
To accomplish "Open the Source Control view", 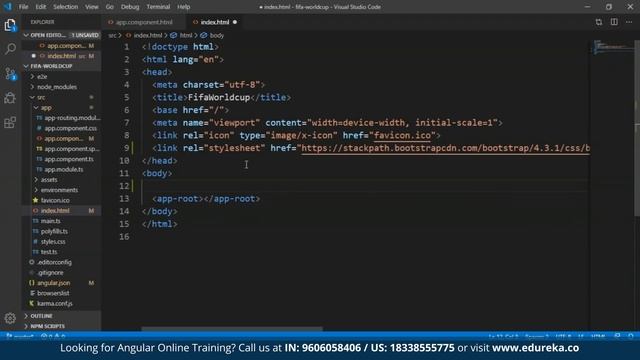I will (x=10, y=74).
